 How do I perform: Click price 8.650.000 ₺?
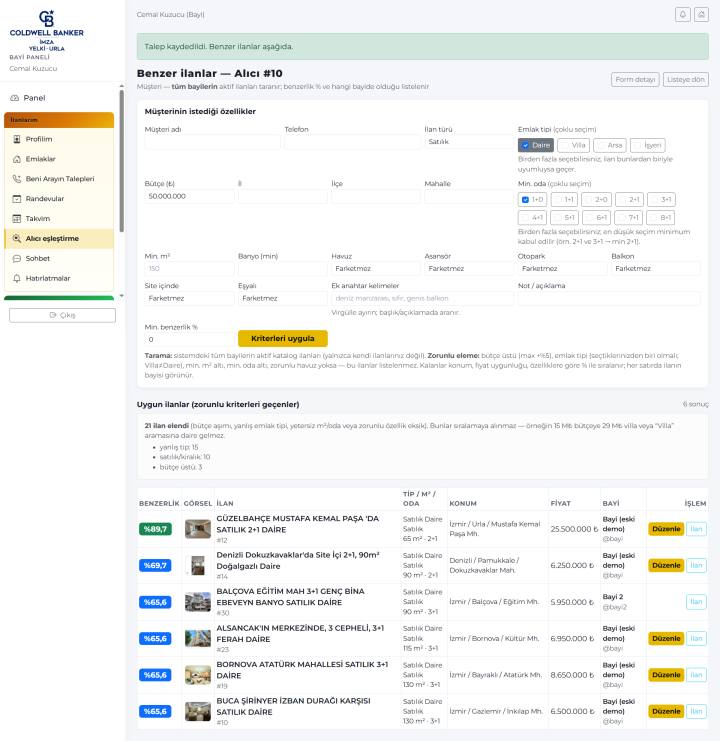point(572,675)
